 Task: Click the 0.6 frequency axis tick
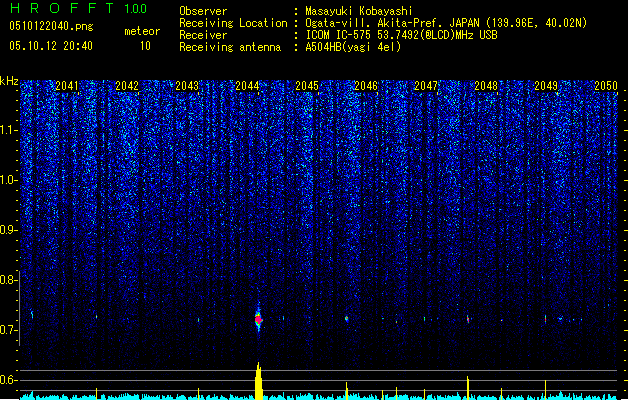(9, 380)
